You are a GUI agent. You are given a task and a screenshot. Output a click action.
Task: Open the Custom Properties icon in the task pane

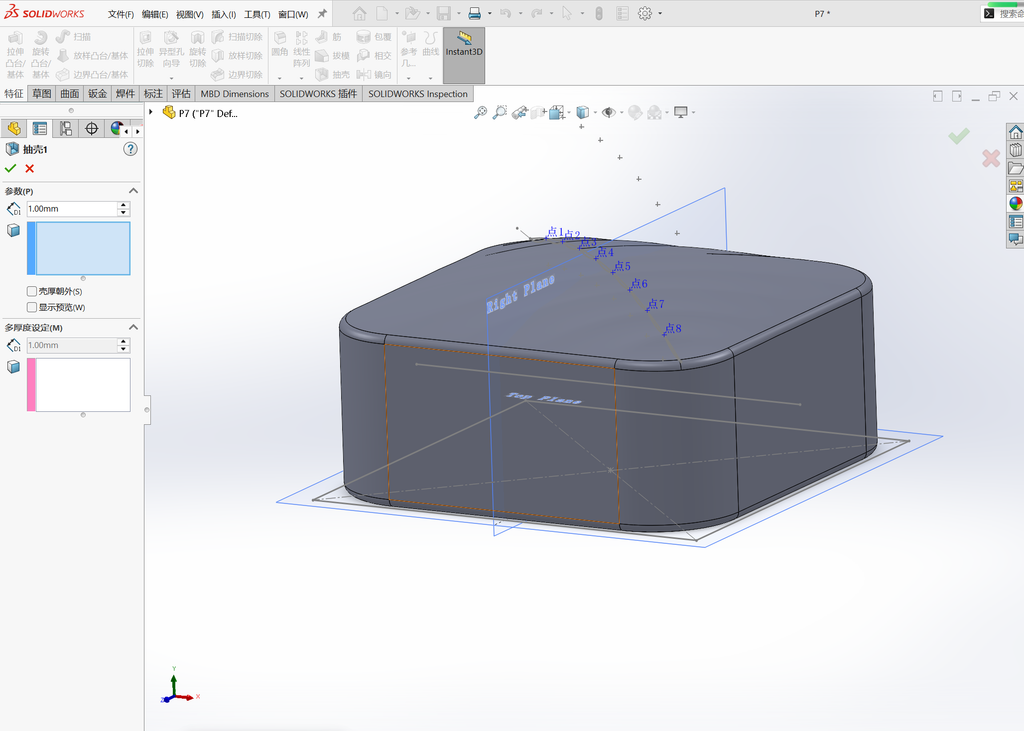pyautogui.click(x=1016, y=222)
